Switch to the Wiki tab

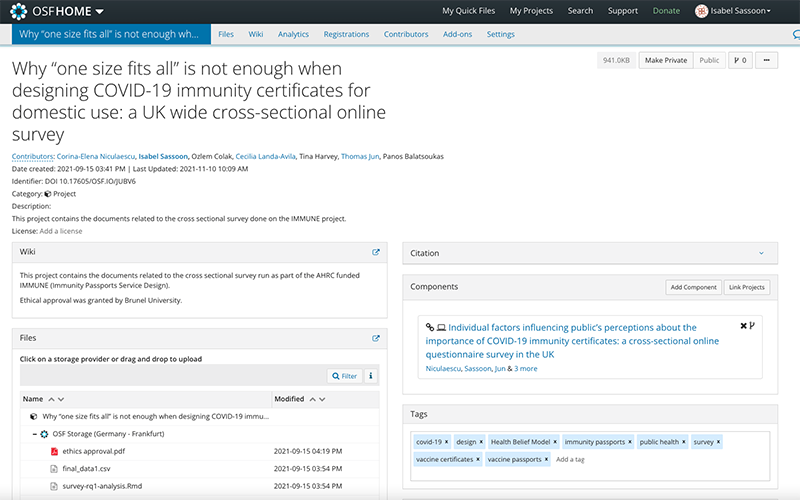pyautogui.click(x=256, y=34)
